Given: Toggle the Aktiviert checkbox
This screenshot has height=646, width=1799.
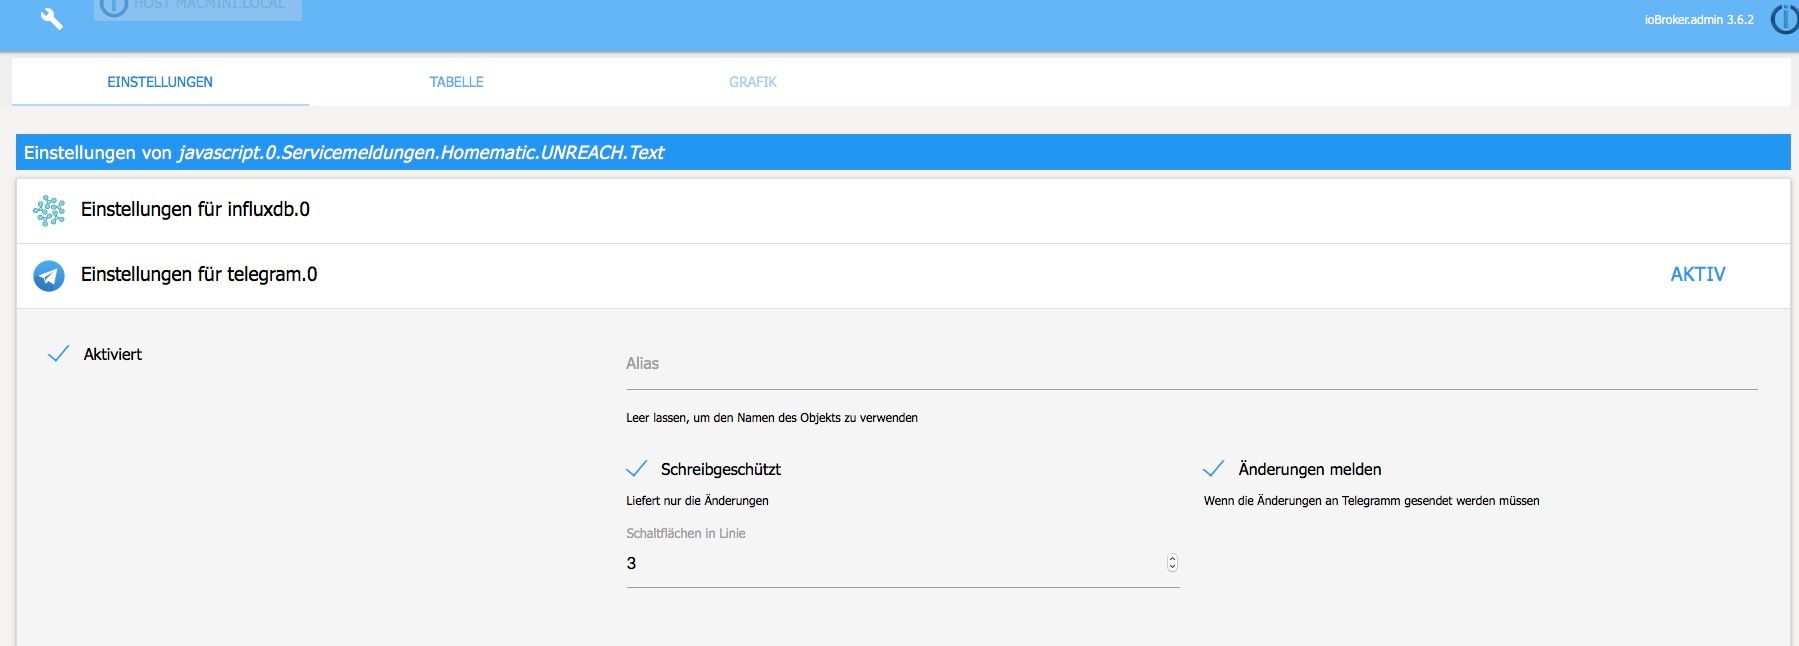Looking at the screenshot, I should [58, 354].
